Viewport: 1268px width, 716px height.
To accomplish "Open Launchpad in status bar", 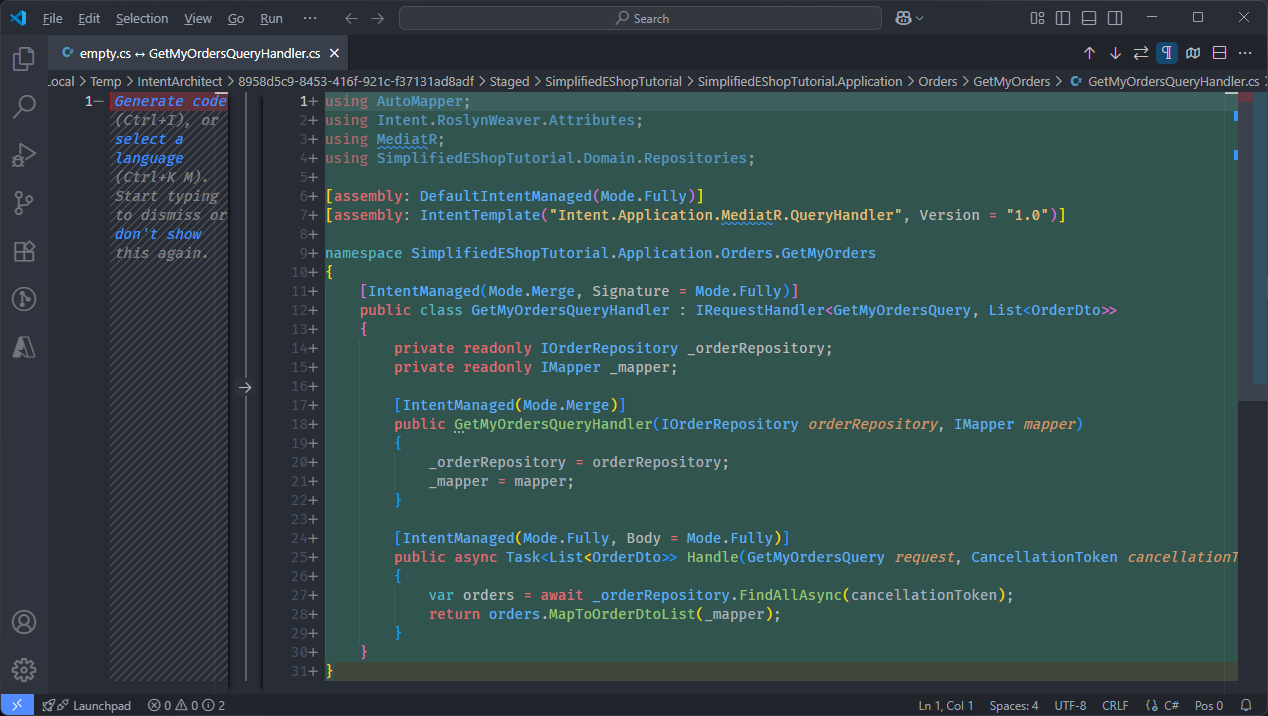I will [x=87, y=705].
